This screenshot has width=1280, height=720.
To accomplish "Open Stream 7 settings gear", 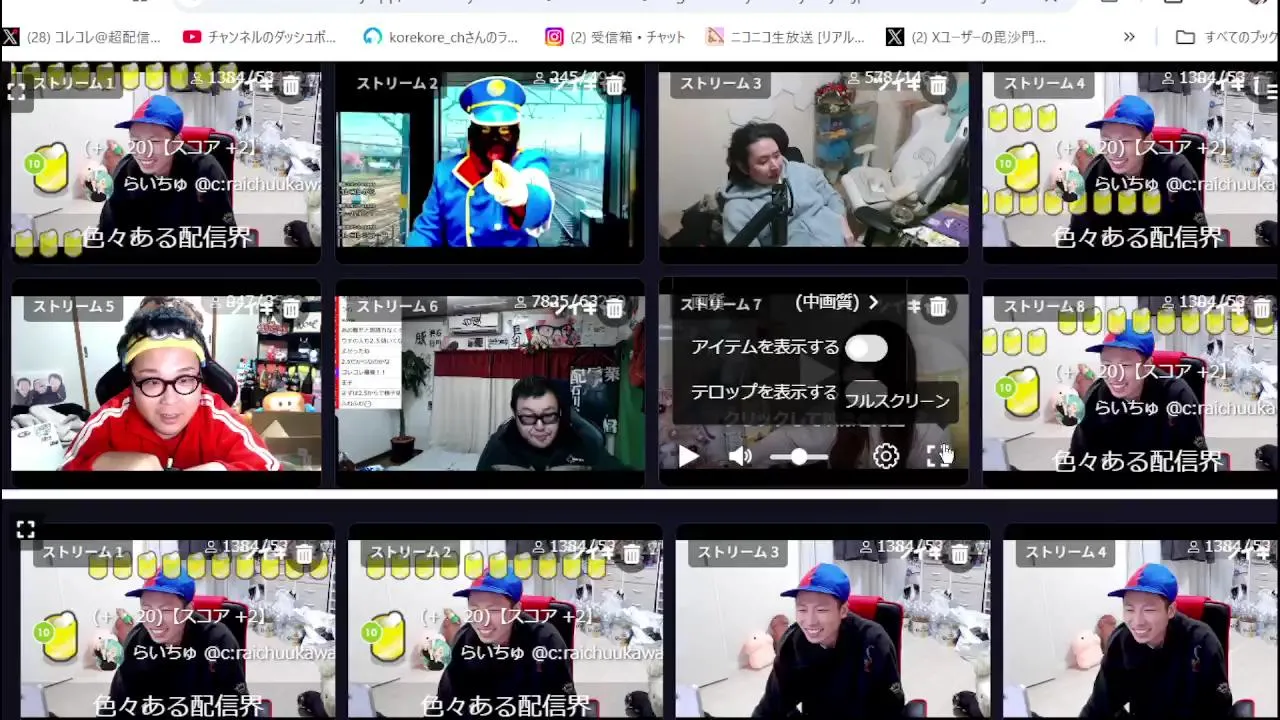I will pyautogui.click(x=886, y=457).
